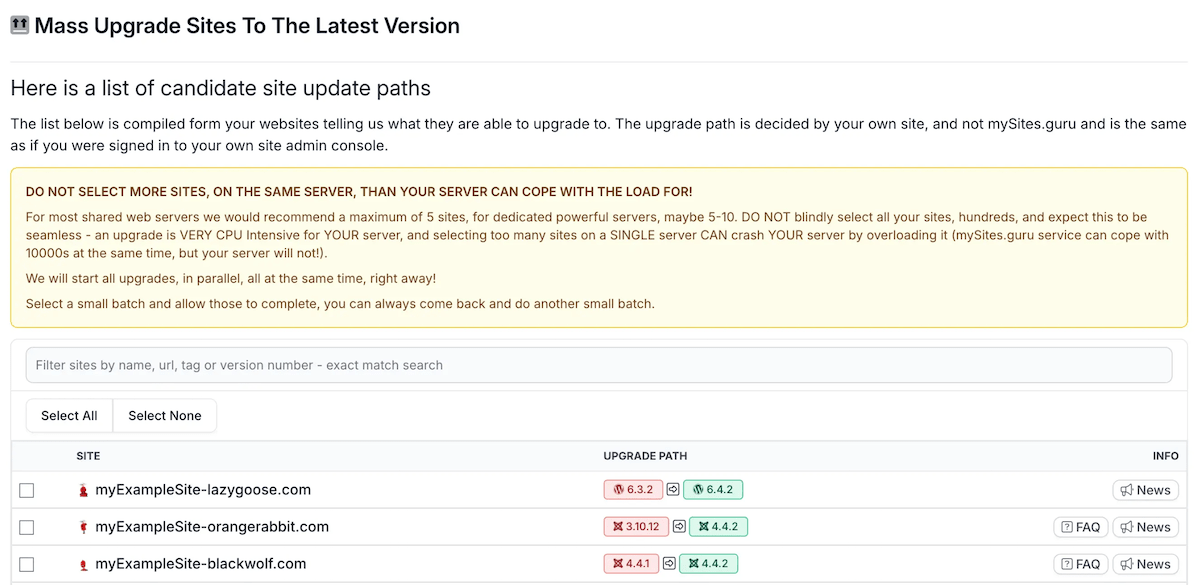This screenshot has height=585, width=1200.
Task: Click the upgrade icon beside the page title
Action: click(19, 26)
